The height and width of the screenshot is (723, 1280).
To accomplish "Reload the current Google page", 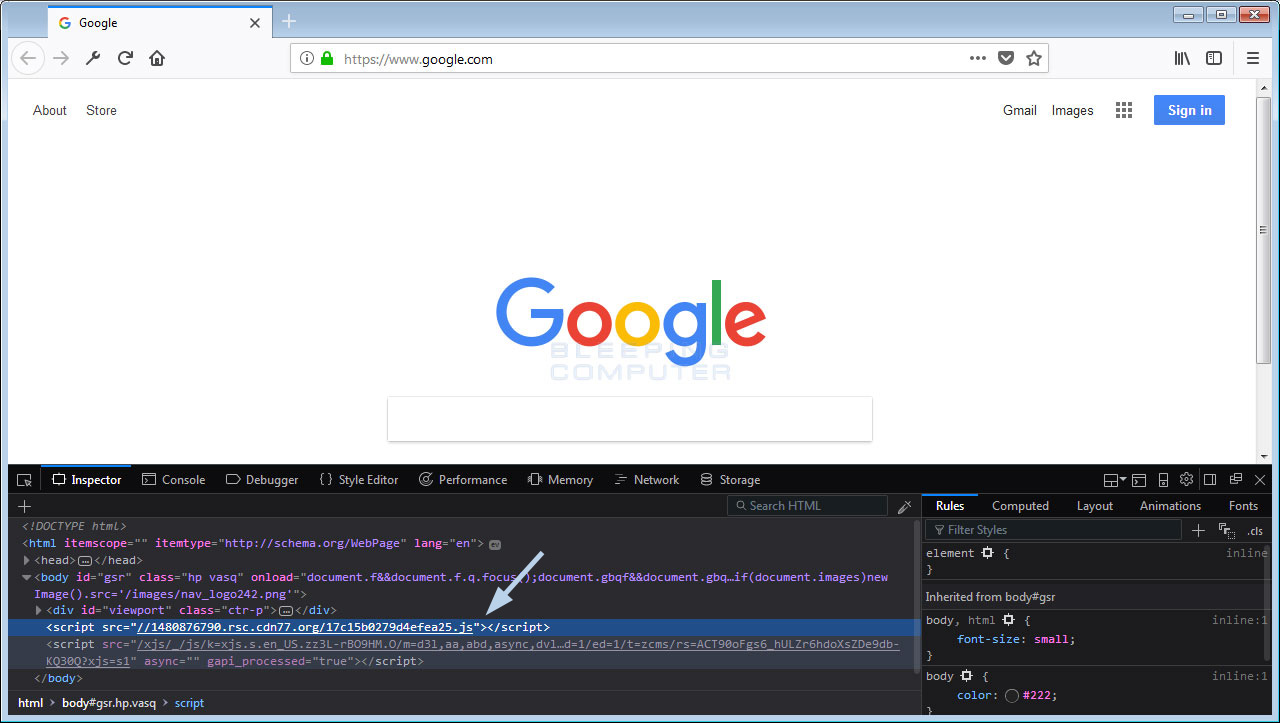I will point(125,58).
